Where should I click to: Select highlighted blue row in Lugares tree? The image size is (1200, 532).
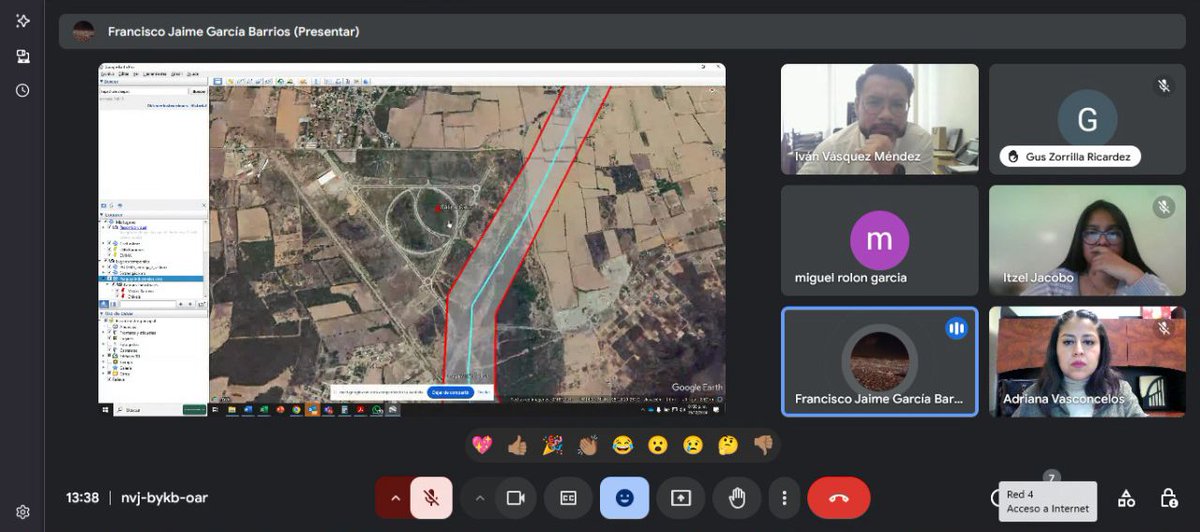[152, 279]
